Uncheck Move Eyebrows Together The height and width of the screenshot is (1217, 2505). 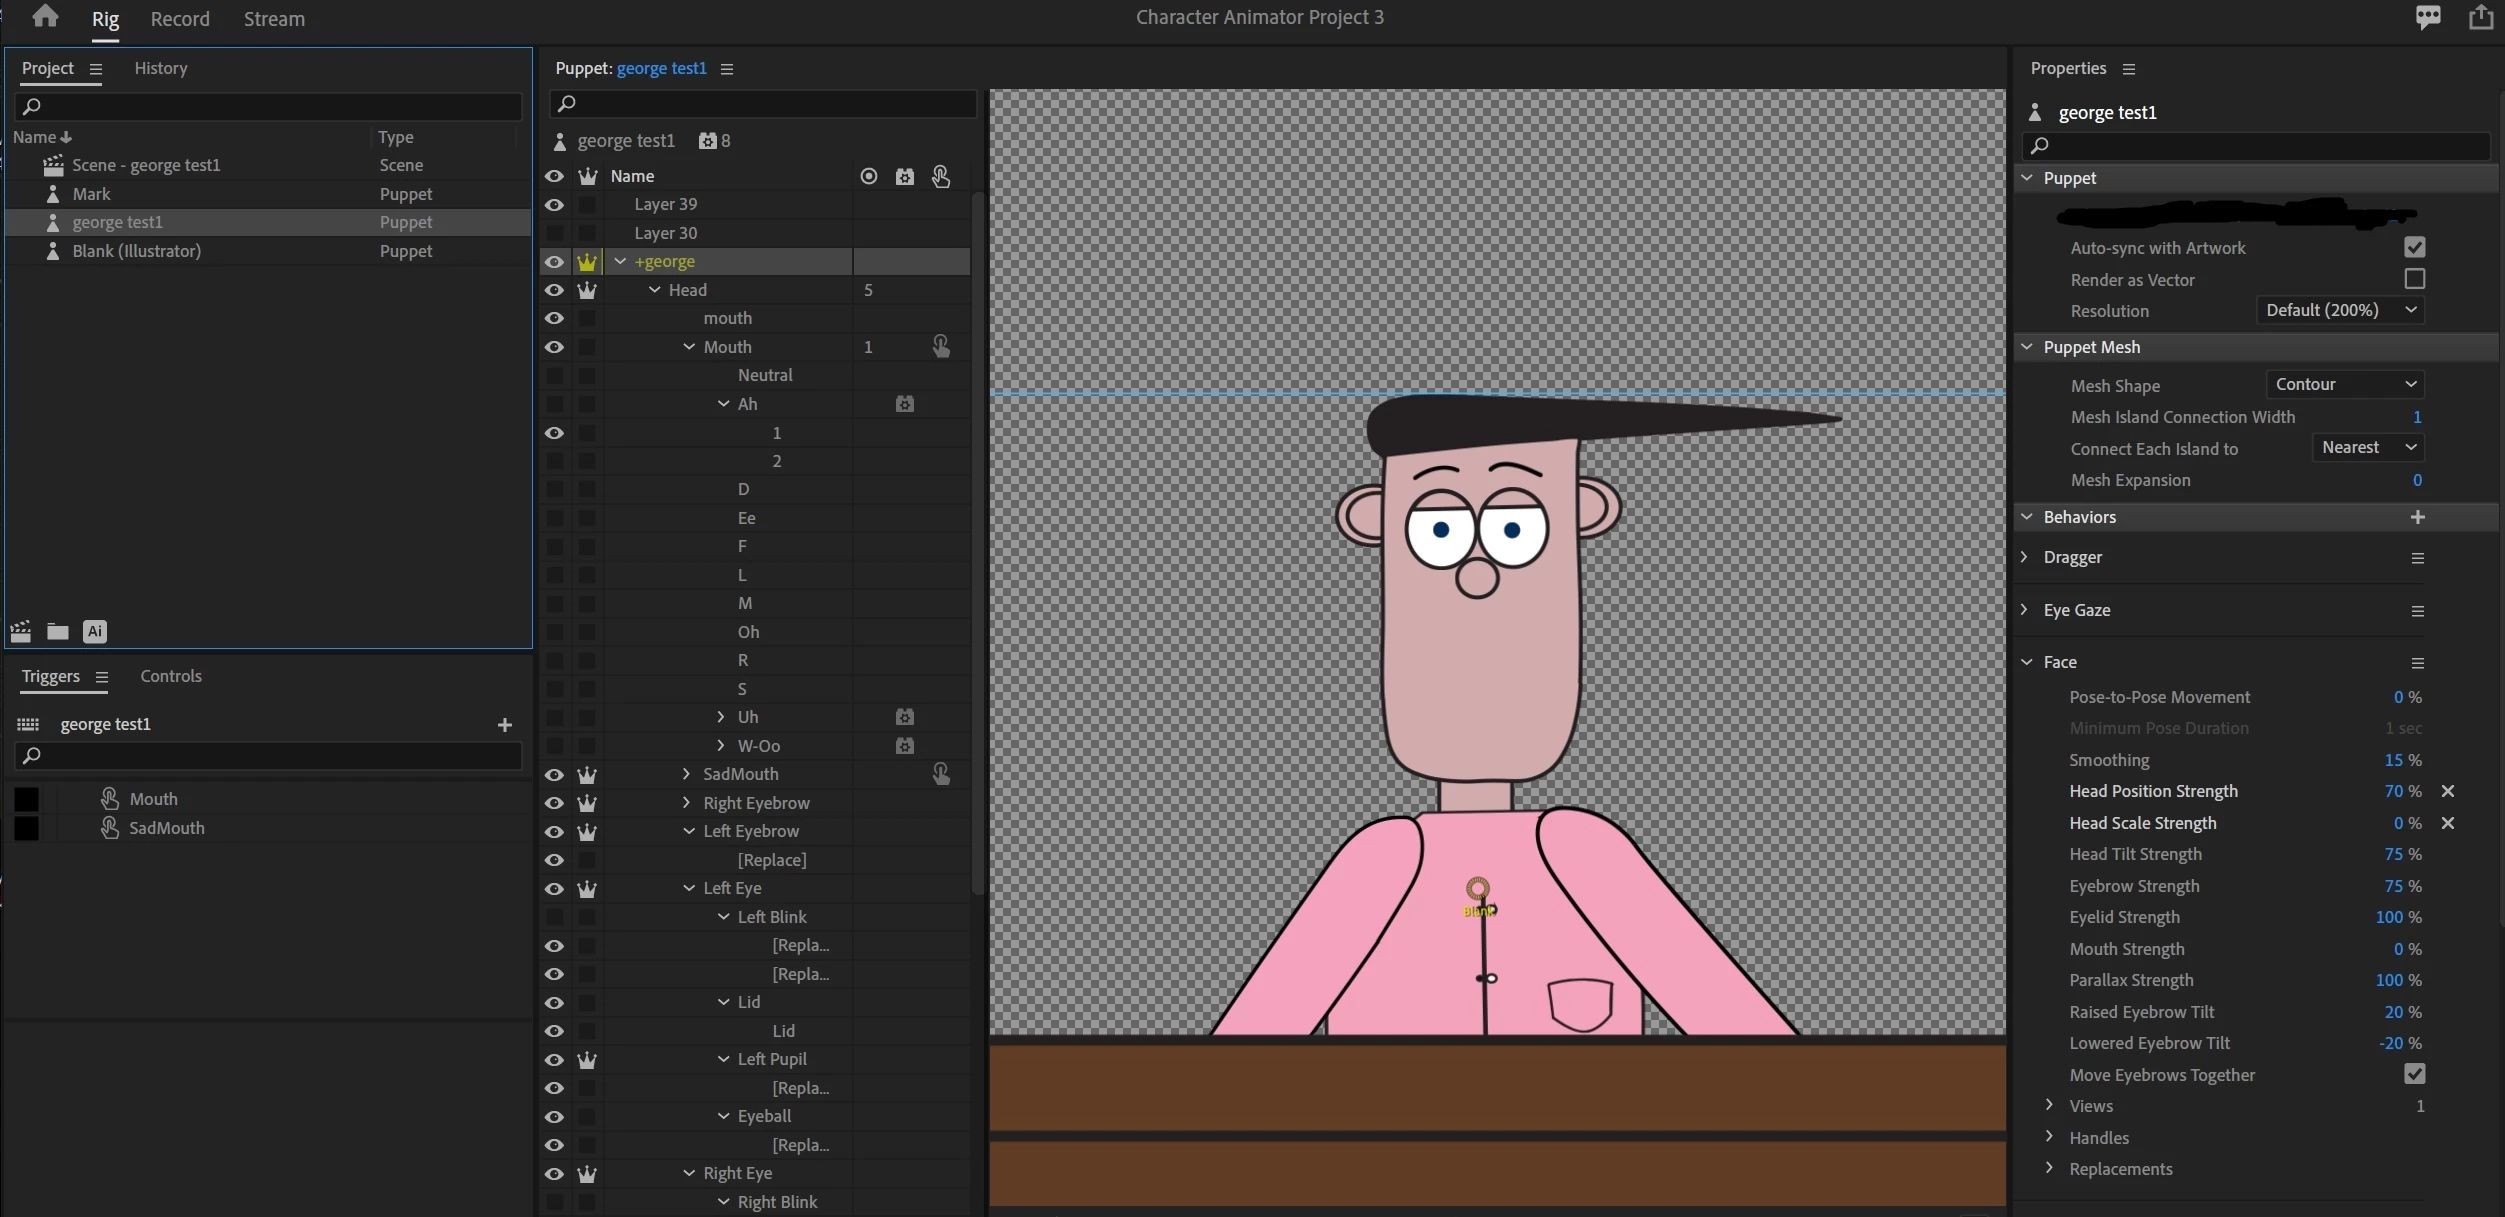2414,1074
